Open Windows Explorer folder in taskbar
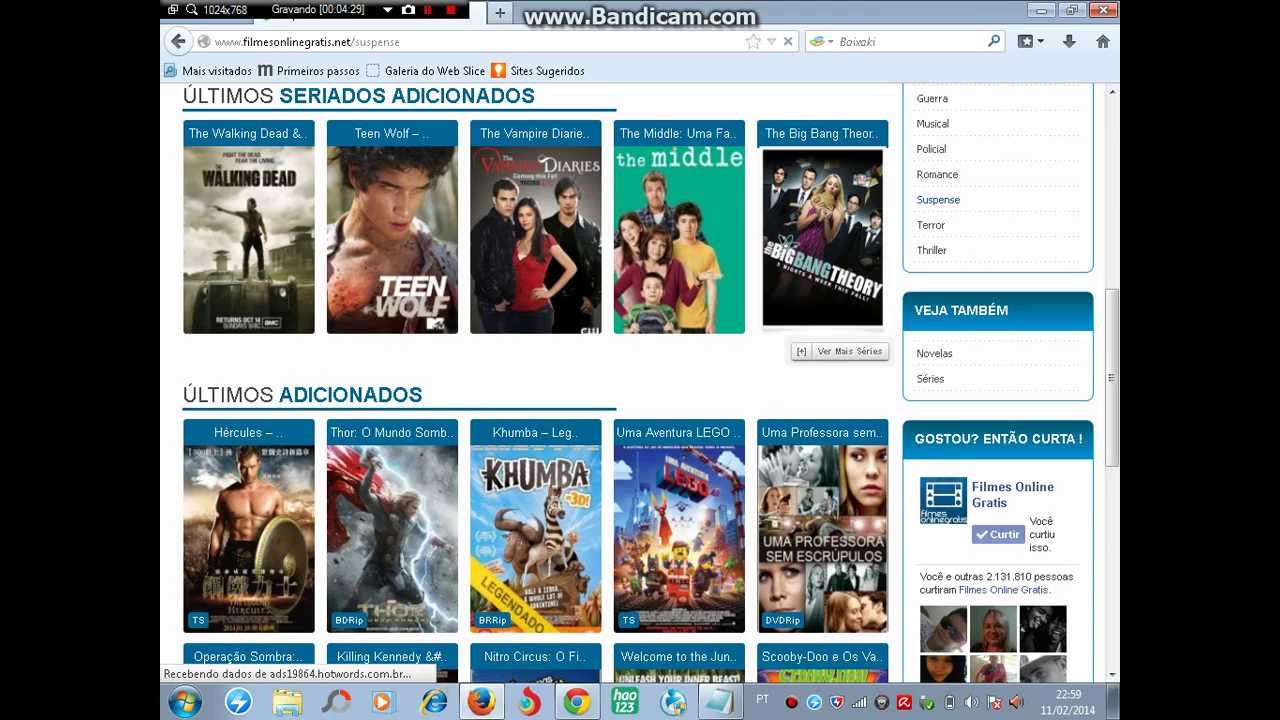This screenshot has width=1280, height=720. [x=287, y=702]
